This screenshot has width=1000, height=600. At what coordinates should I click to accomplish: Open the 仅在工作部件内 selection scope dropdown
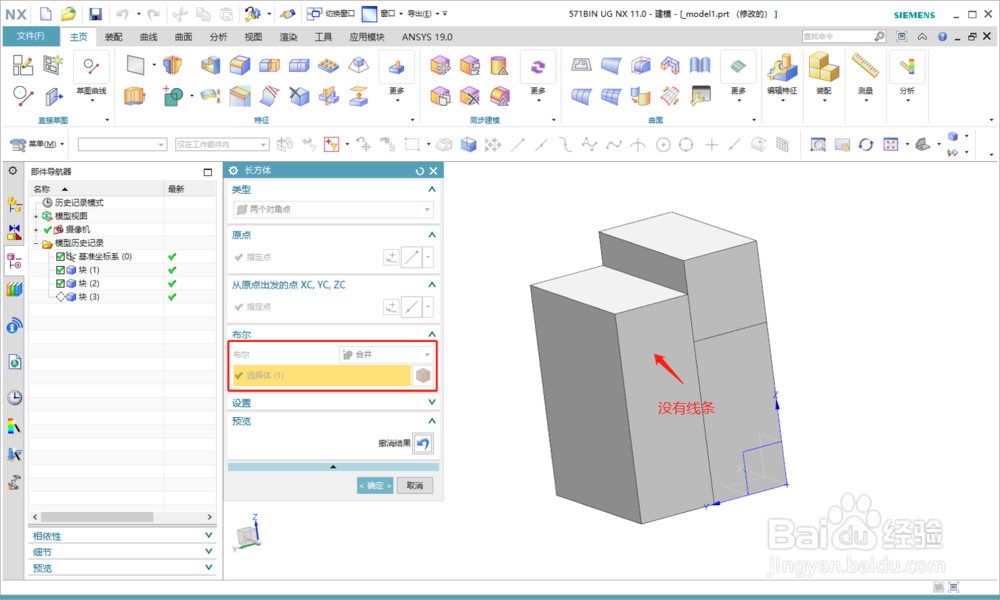[x=222, y=145]
